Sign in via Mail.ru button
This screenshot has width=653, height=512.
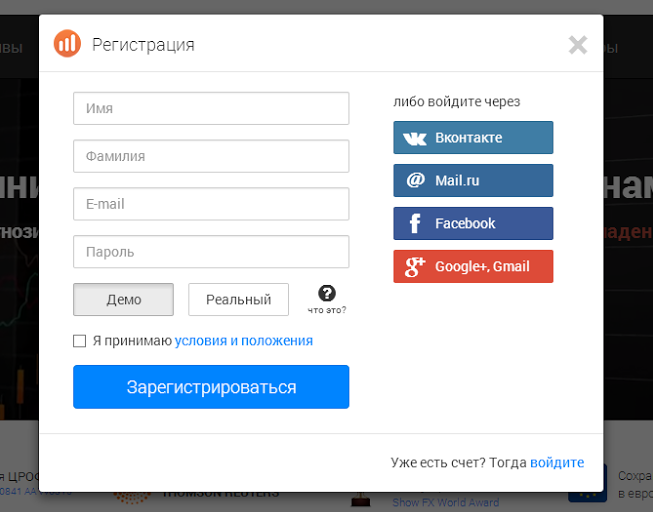point(473,180)
